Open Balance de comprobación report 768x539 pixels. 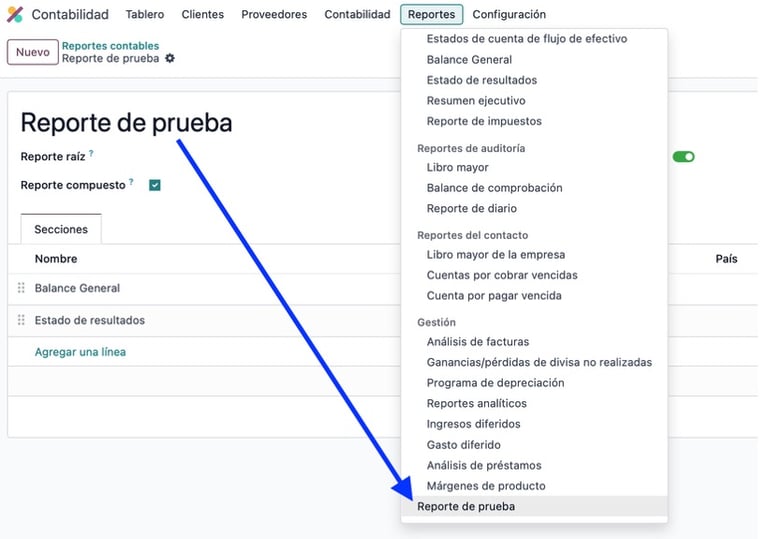[494, 188]
